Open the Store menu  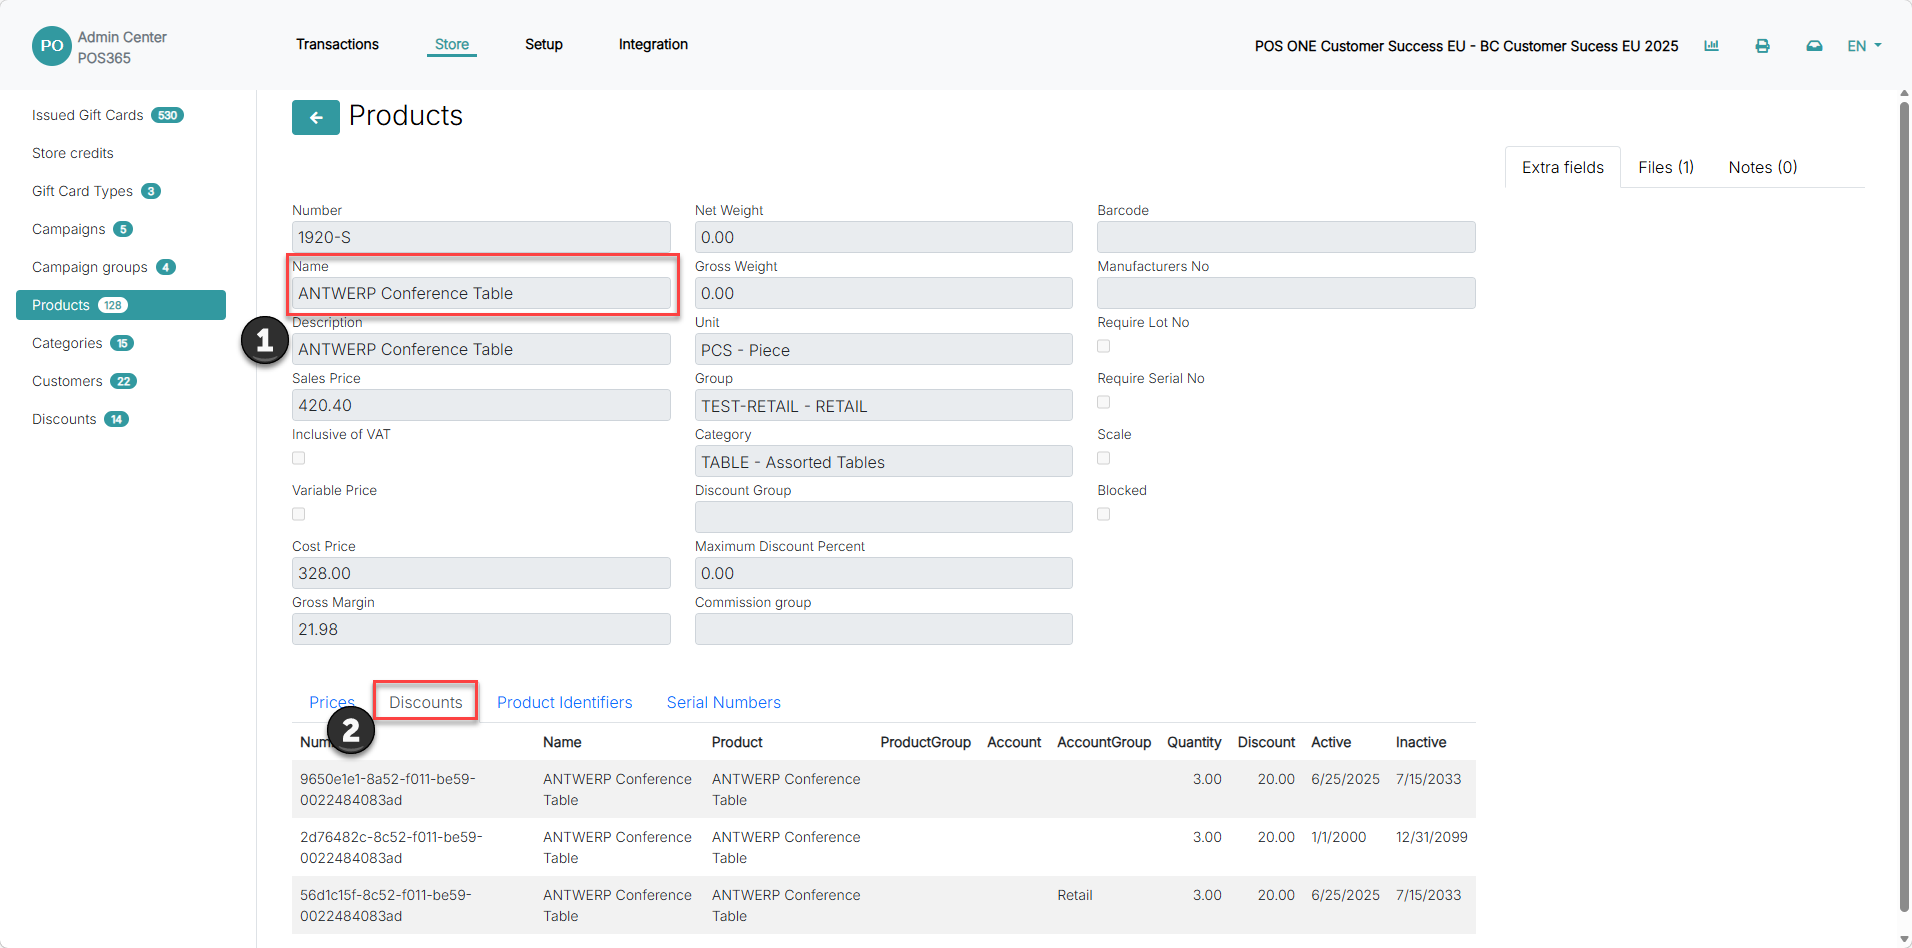(452, 44)
